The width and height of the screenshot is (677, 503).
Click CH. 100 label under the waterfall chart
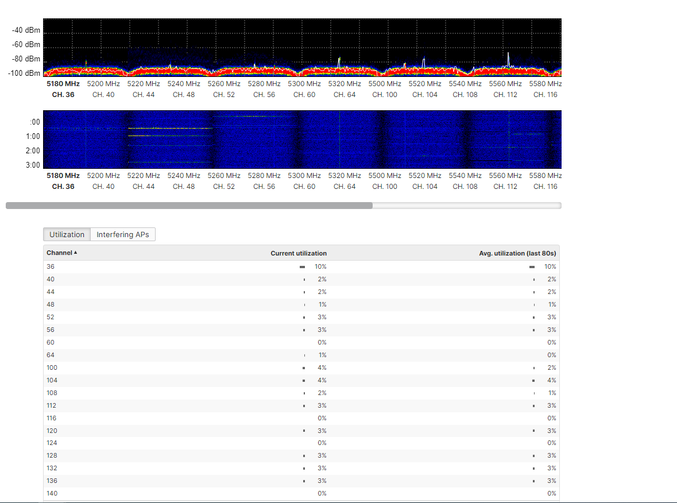[385, 187]
